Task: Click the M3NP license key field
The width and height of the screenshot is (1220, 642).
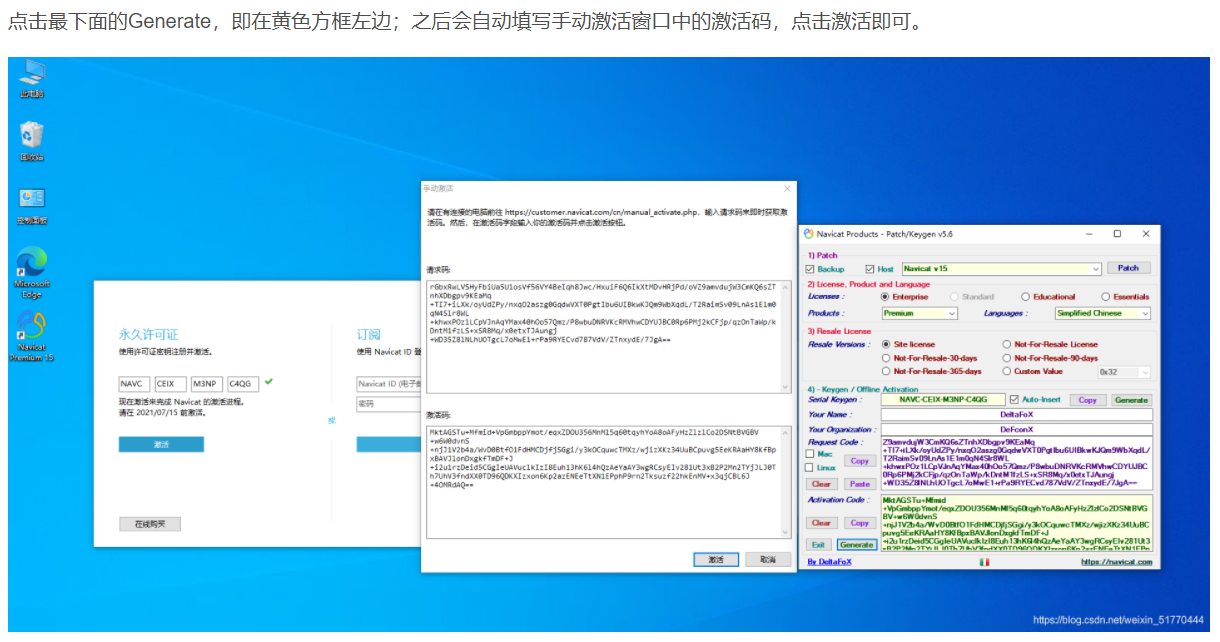Action: (x=206, y=384)
